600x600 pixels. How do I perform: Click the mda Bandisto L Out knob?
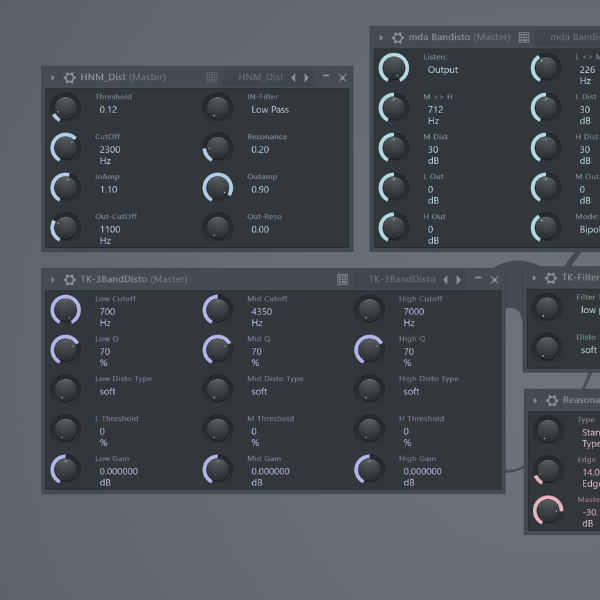click(394, 188)
